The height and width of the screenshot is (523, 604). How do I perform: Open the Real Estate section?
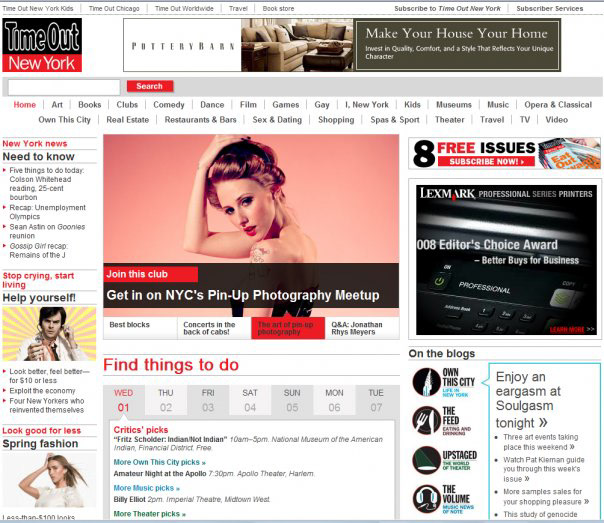point(128,120)
